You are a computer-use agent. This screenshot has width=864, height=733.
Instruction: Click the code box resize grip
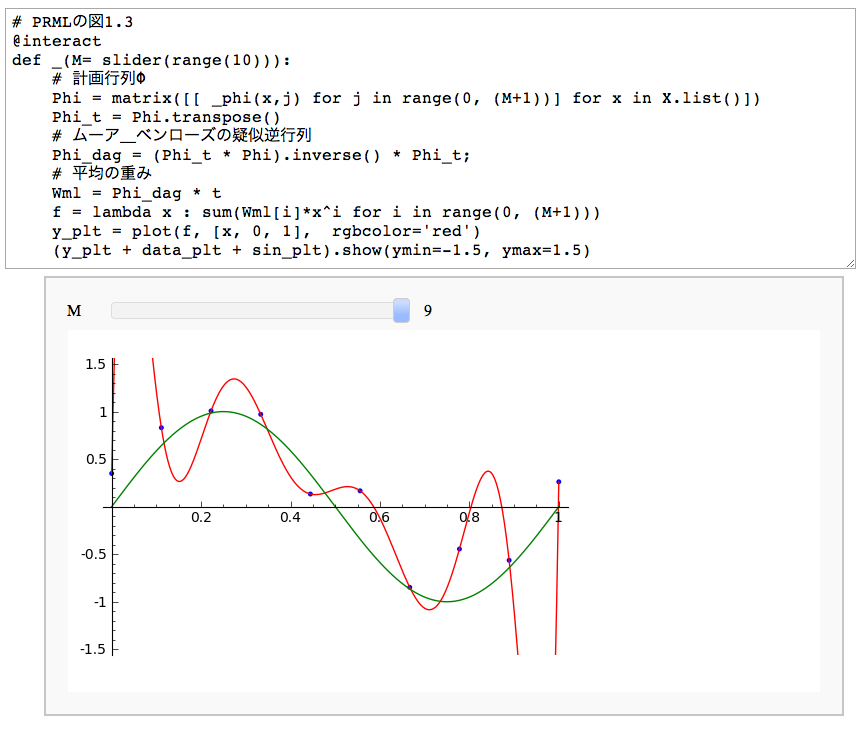850,263
